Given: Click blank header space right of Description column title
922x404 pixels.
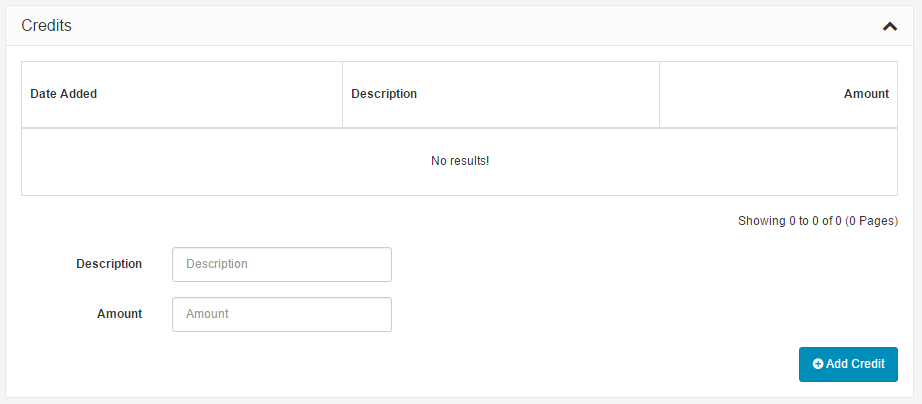Looking at the screenshot, I should point(540,94).
